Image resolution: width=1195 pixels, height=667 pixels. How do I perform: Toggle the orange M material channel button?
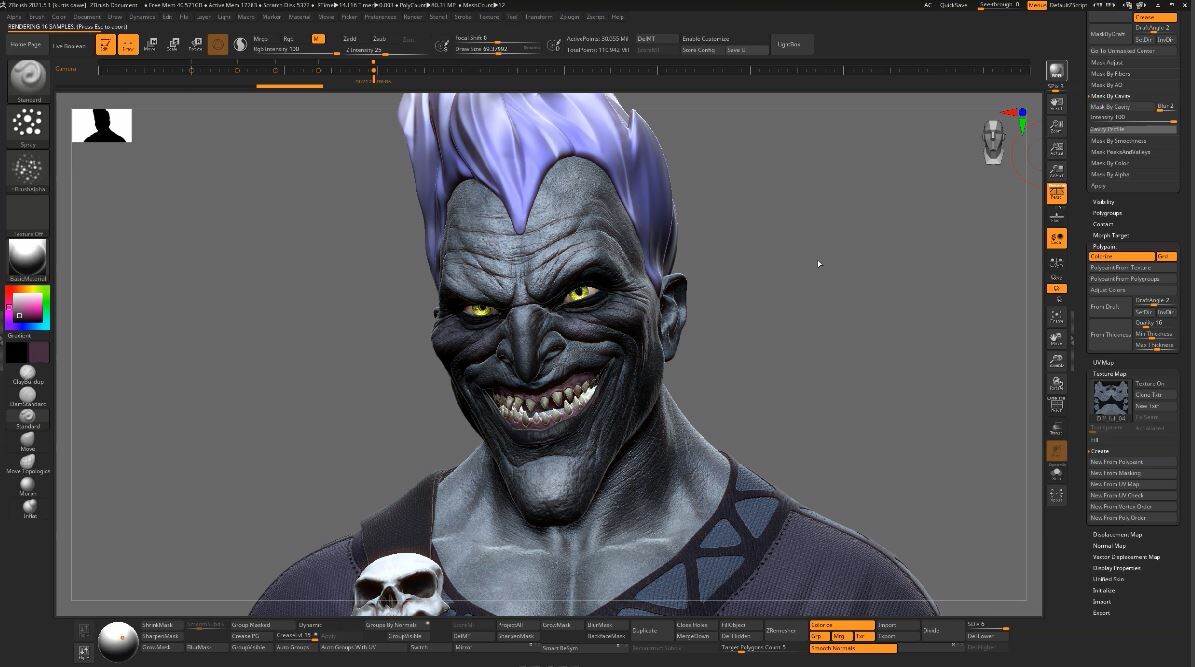point(318,39)
